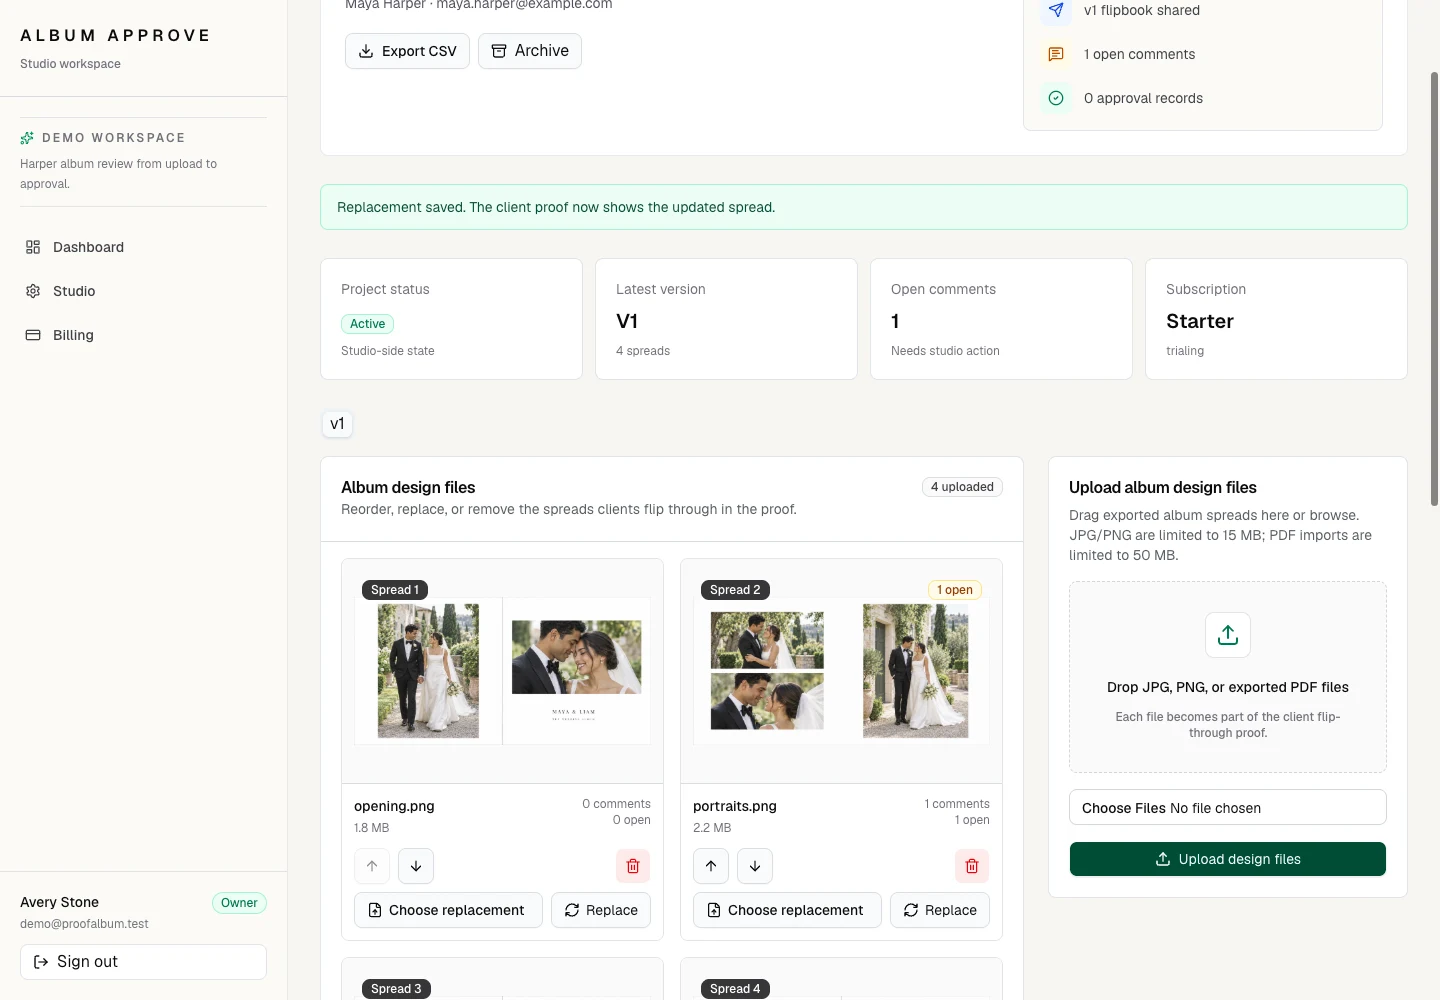Viewport: 1440px width, 1000px height.
Task: Click the Choose Files input
Action: (1228, 808)
